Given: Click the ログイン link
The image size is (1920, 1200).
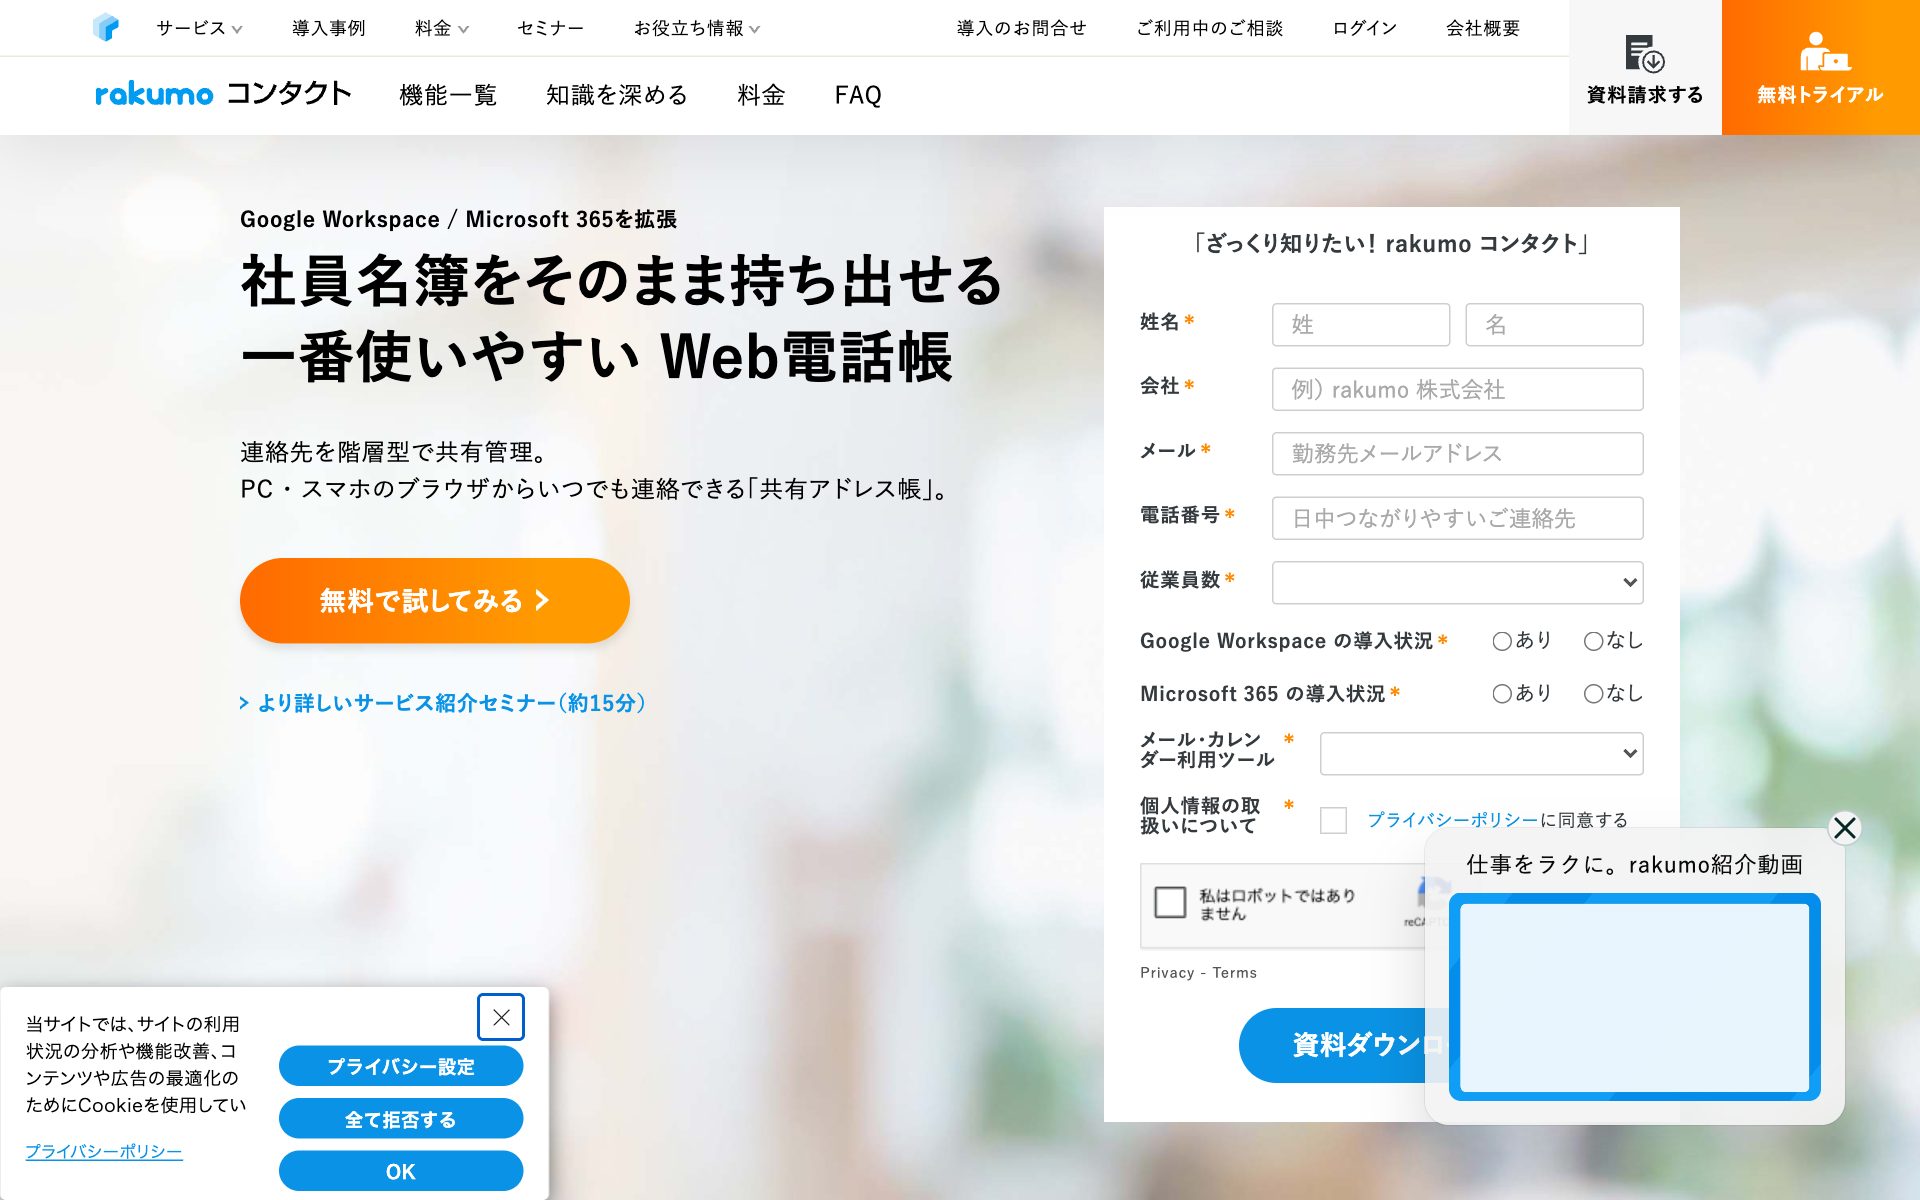Looking at the screenshot, I should point(1364,28).
